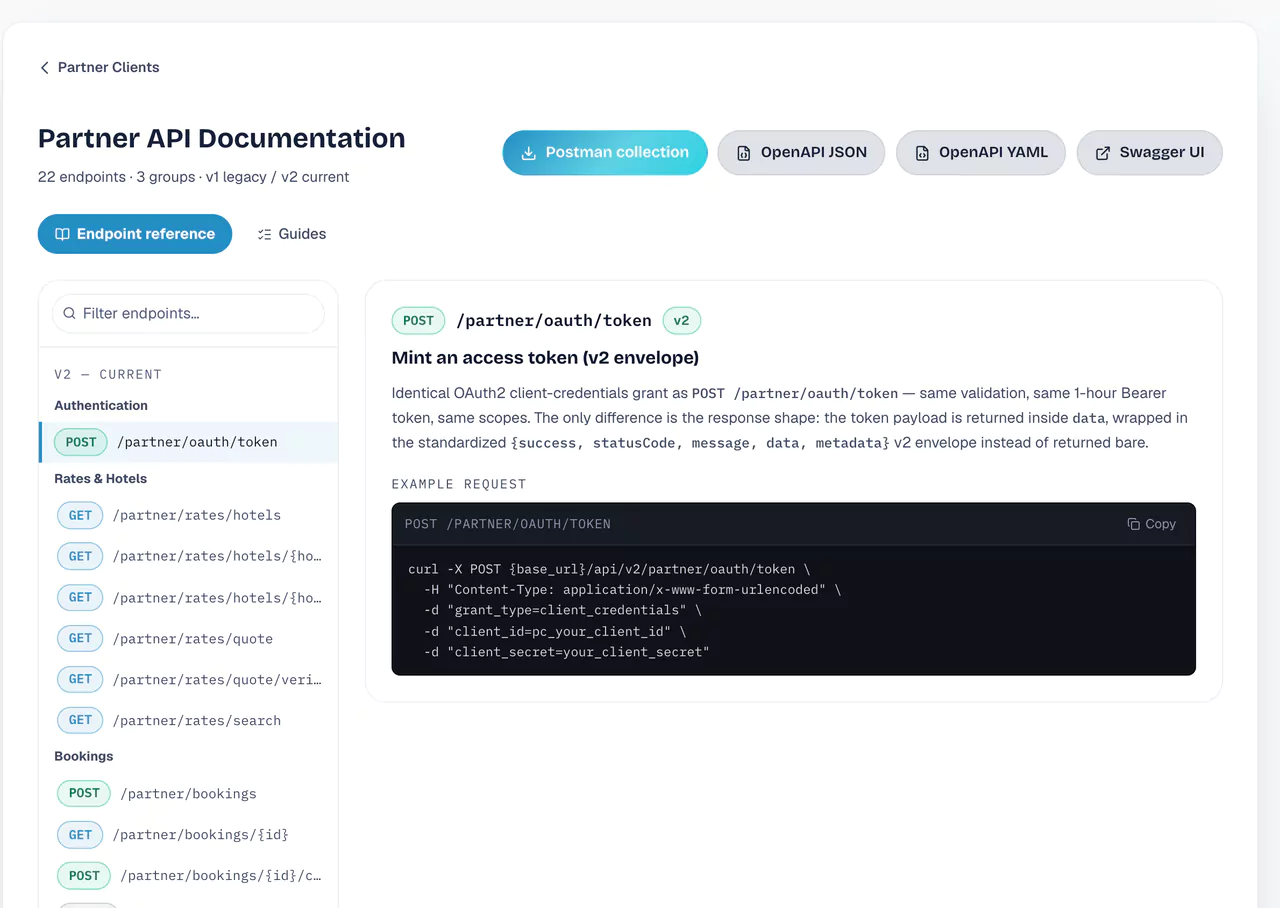
Task: Click the file icon on OpenAPI YAML
Action: point(921,153)
